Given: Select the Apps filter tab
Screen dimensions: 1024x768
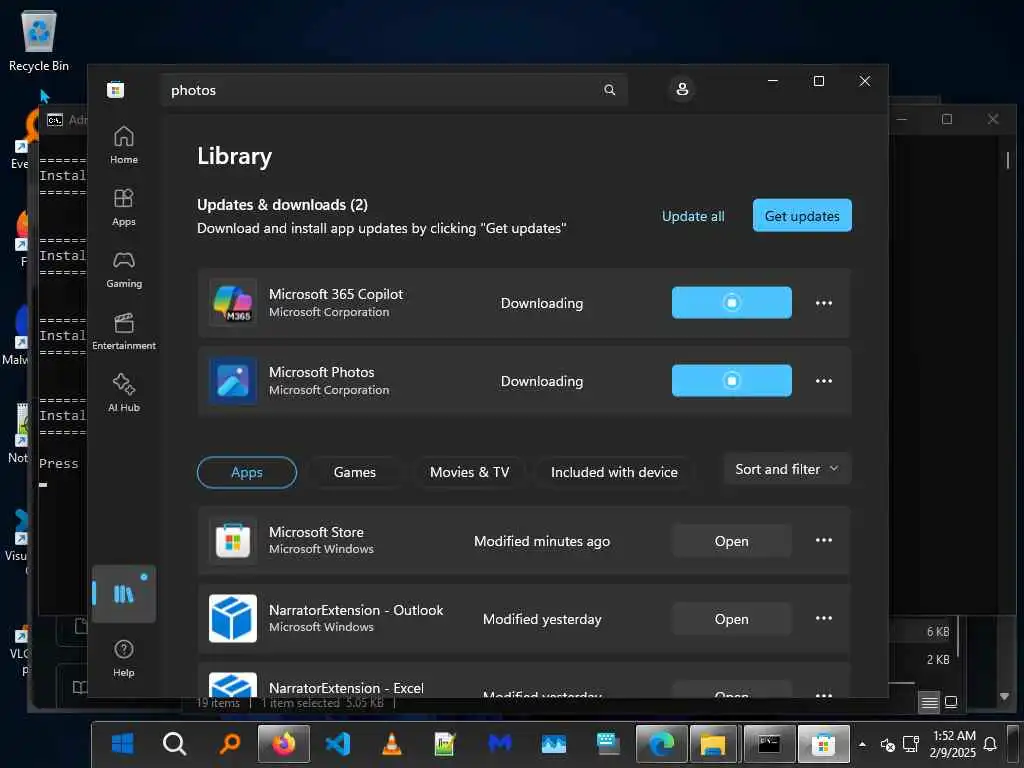Looking at the screenshot, I should point(247,472).
